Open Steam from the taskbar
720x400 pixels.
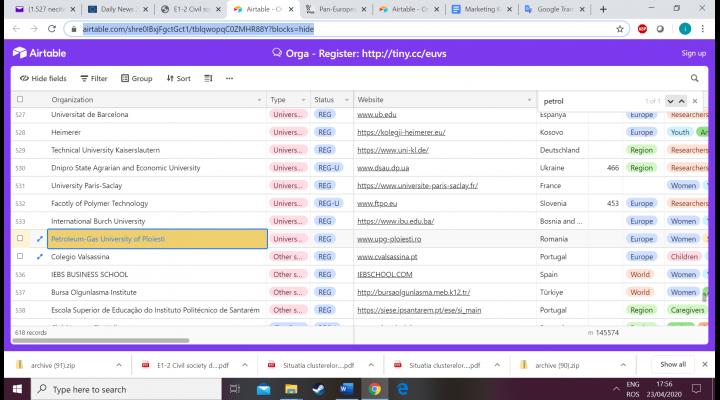point(319,389)
